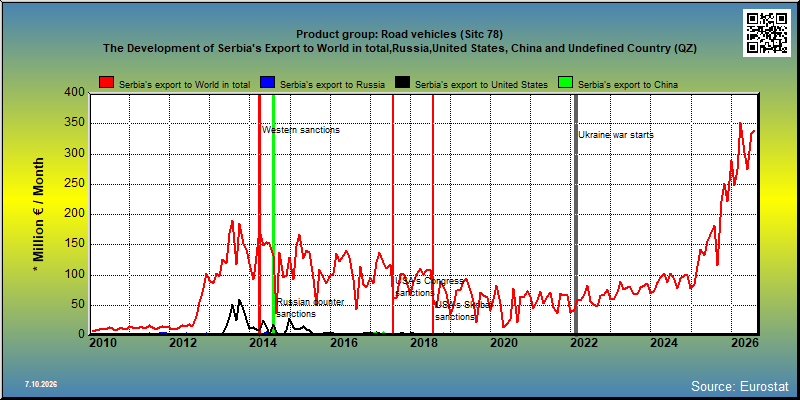Click y-axis value 50
The image size is (800, 400).
click(x=78, y=305)
